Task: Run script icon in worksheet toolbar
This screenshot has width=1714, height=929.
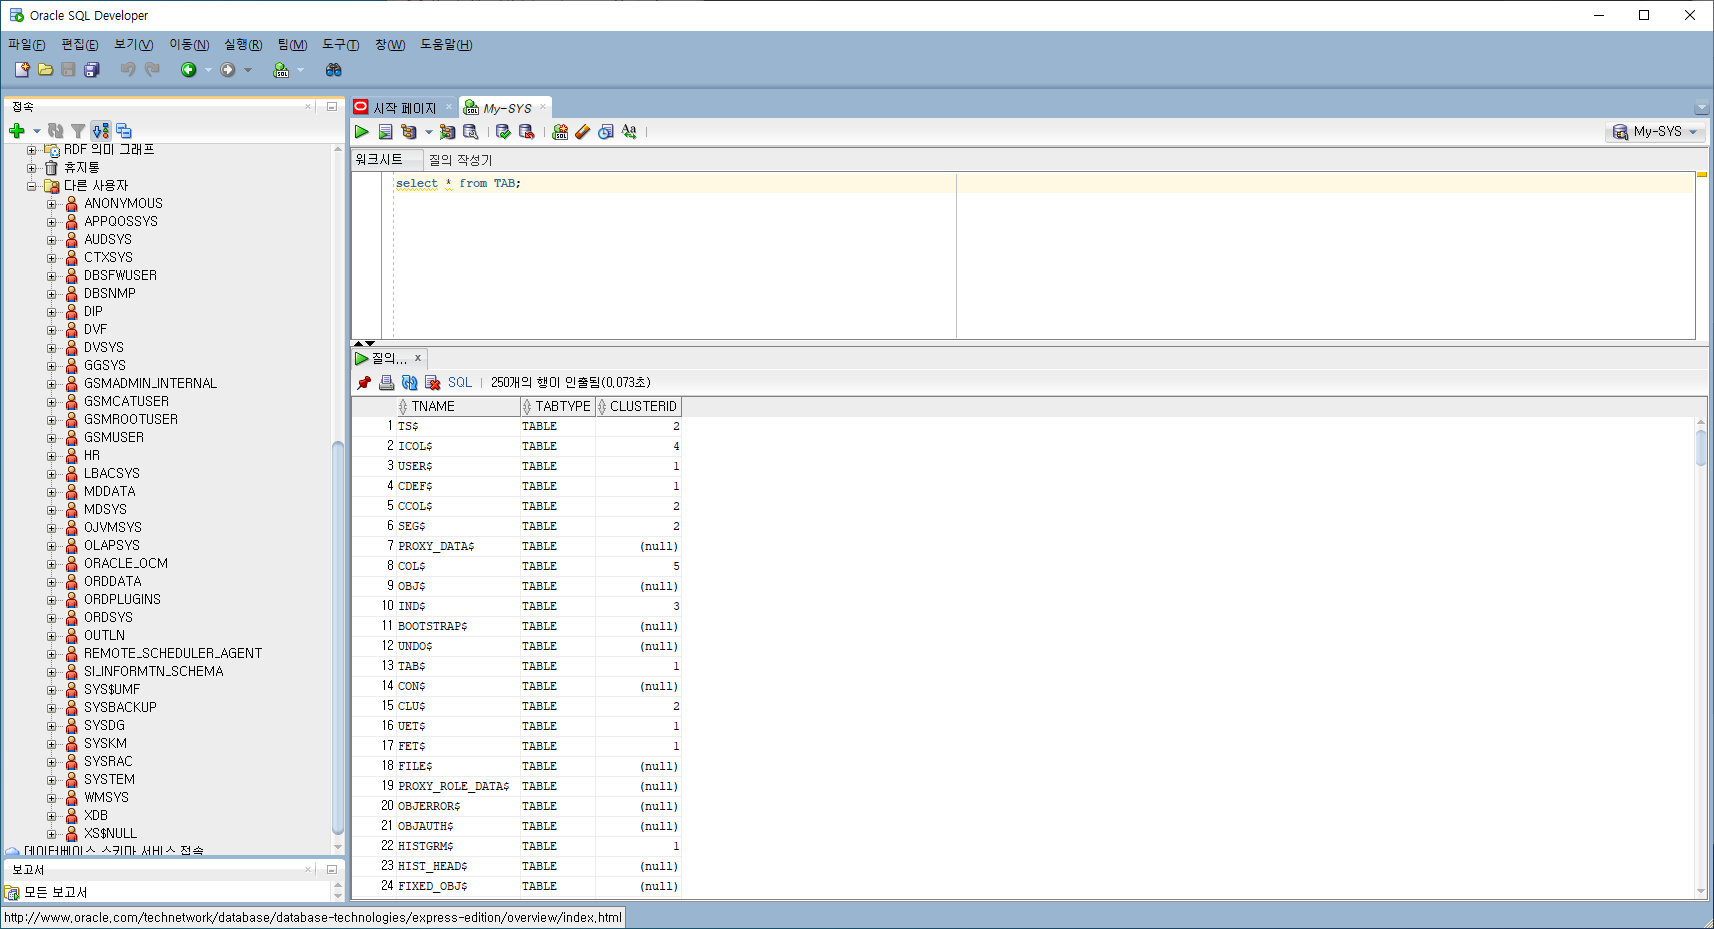Action: [385, 132]
